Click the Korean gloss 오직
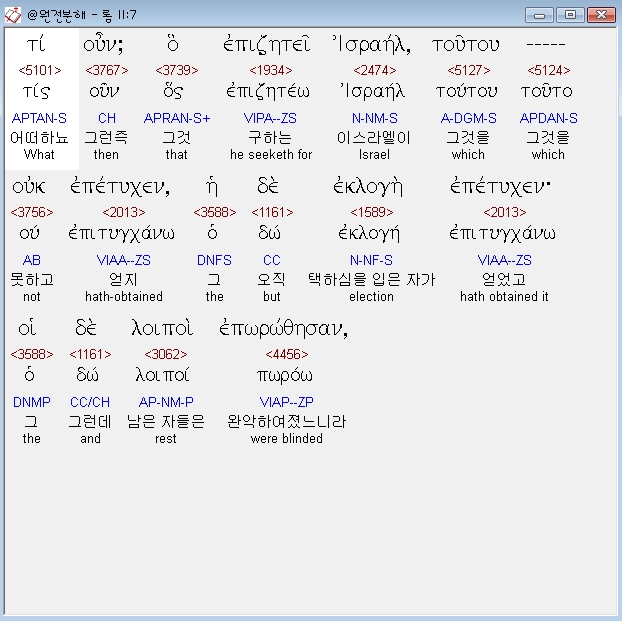 click(x=271, y=280)
